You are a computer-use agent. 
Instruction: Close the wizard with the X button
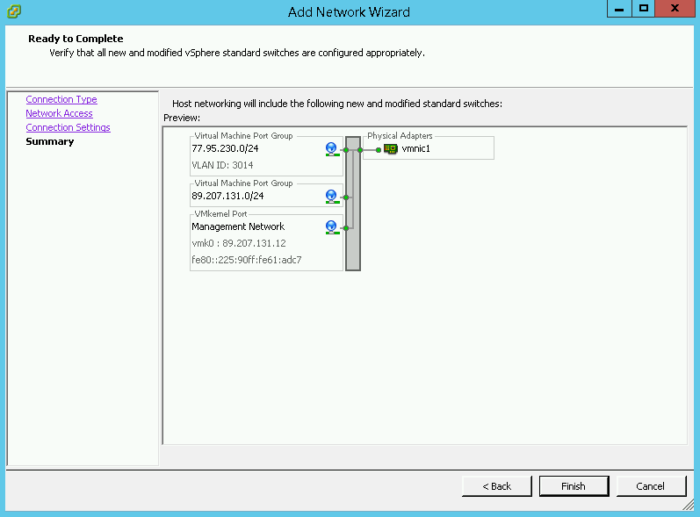(x=675, y=9)
